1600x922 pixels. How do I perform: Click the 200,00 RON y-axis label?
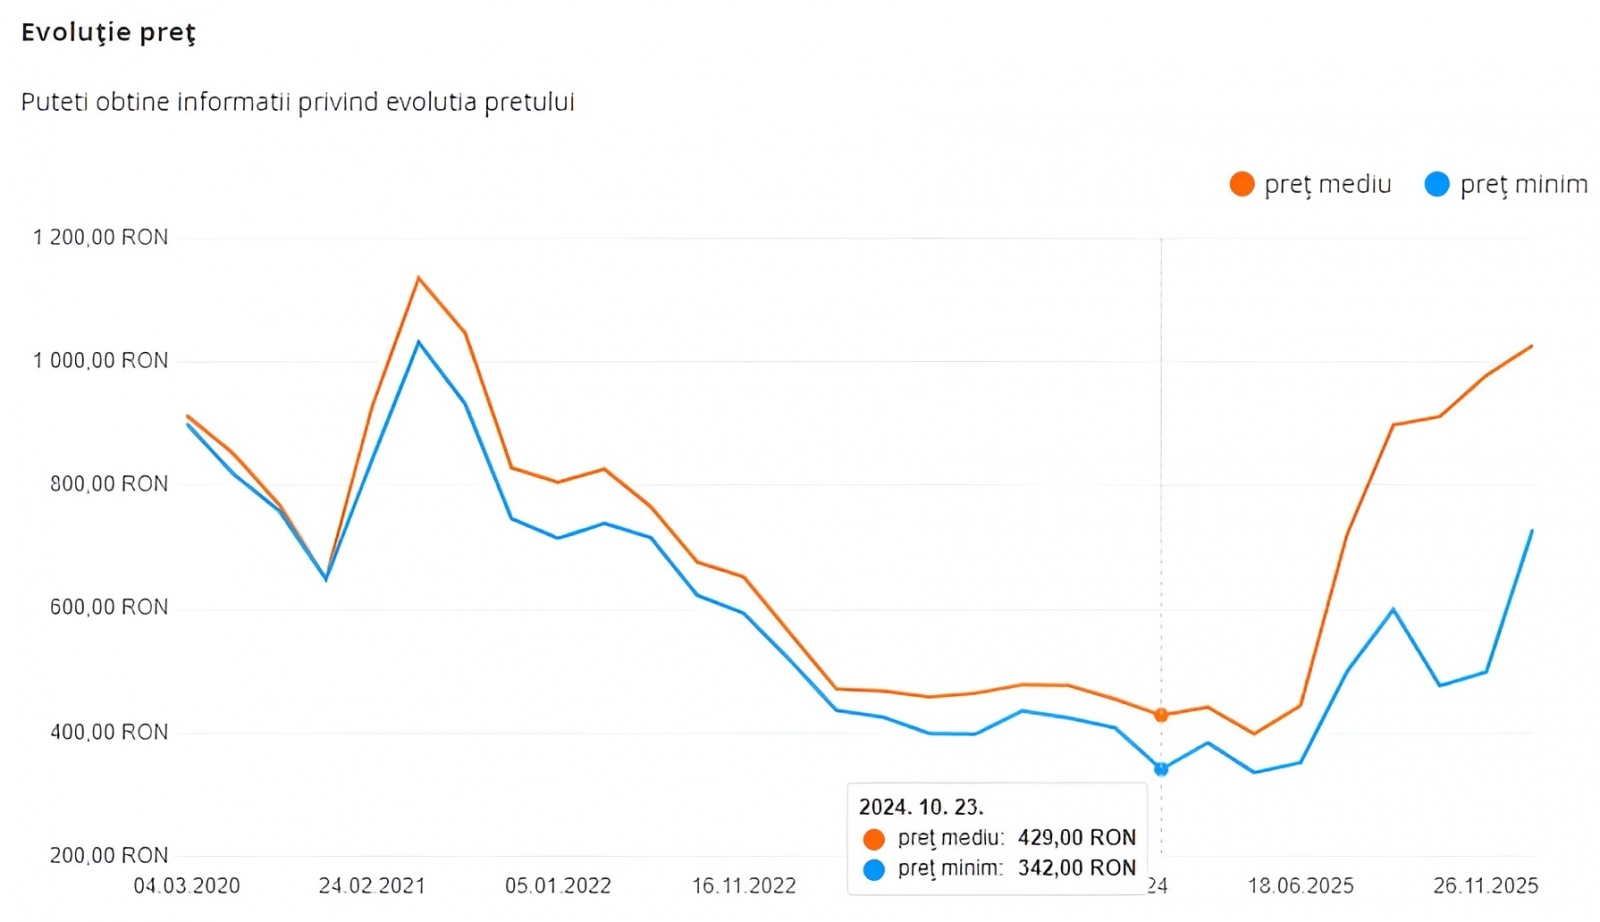(x=109, y=856)
